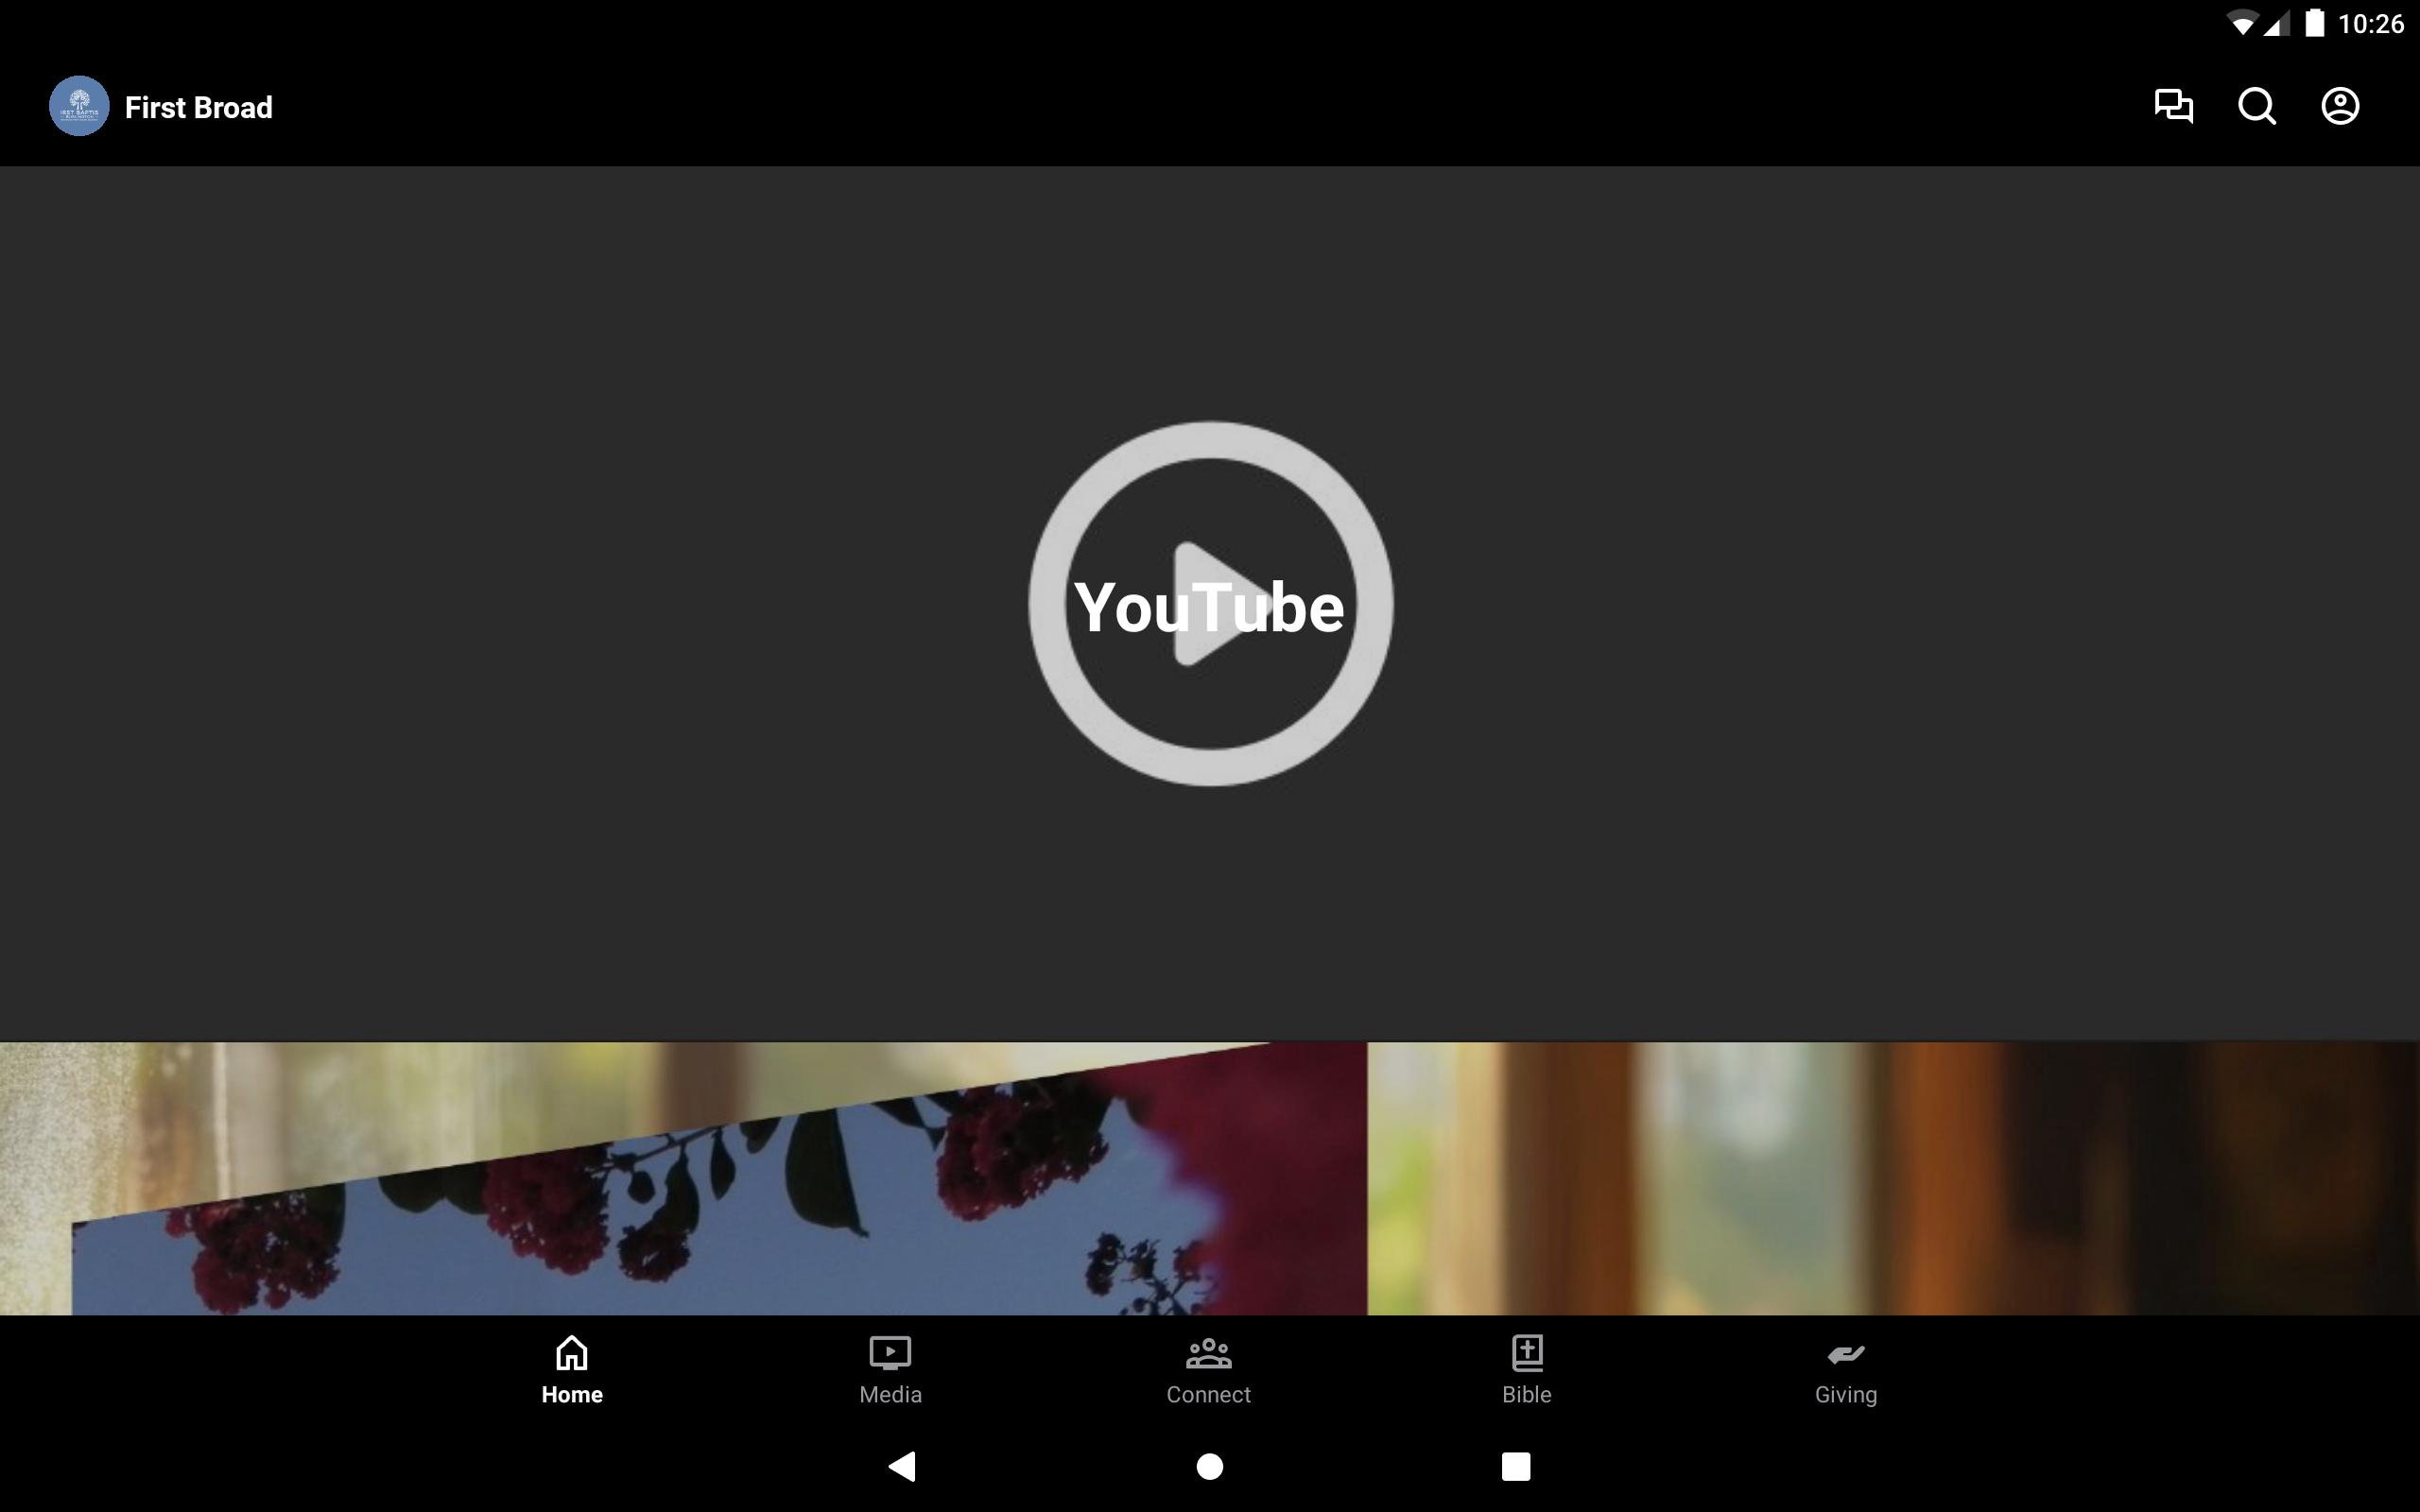Tap the cellular signal icon
Screen dimensions: 2420x1512
pos(2277,24)
